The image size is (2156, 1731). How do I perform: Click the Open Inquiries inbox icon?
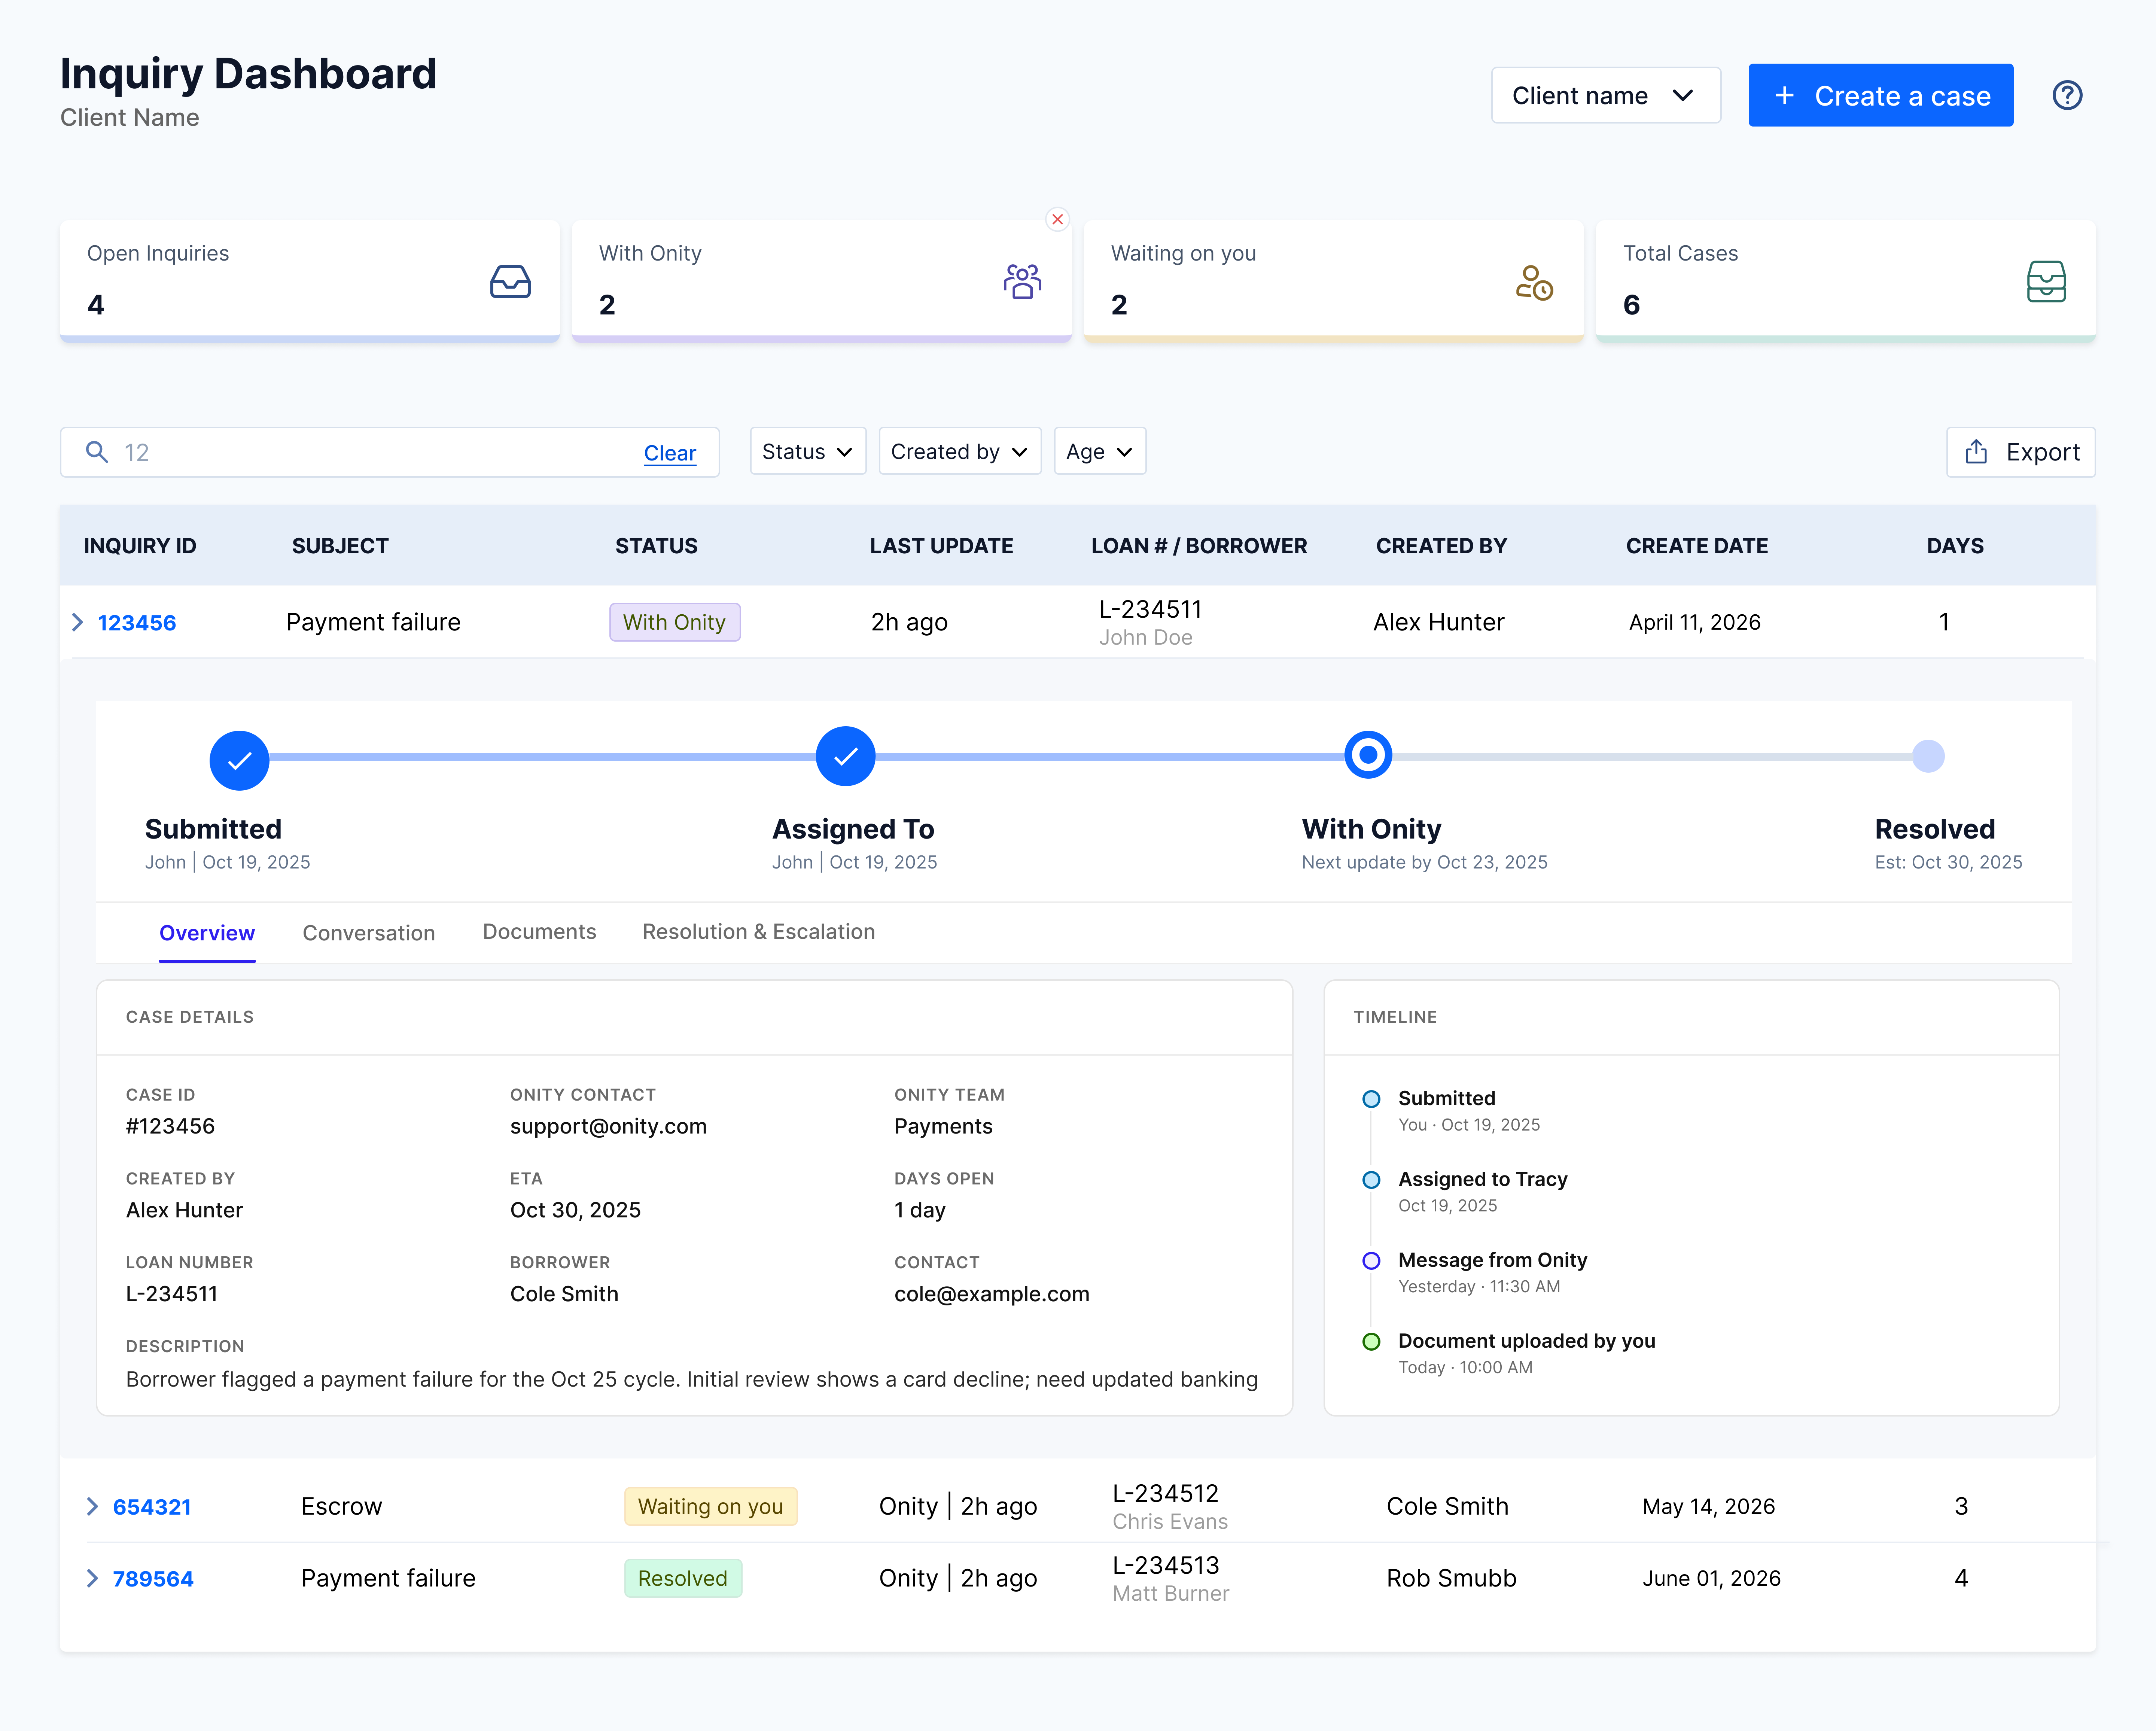[510, 281]
